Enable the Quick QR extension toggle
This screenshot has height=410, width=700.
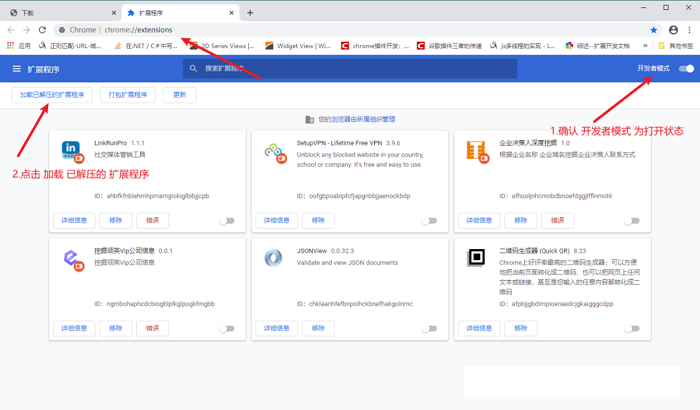632,329
